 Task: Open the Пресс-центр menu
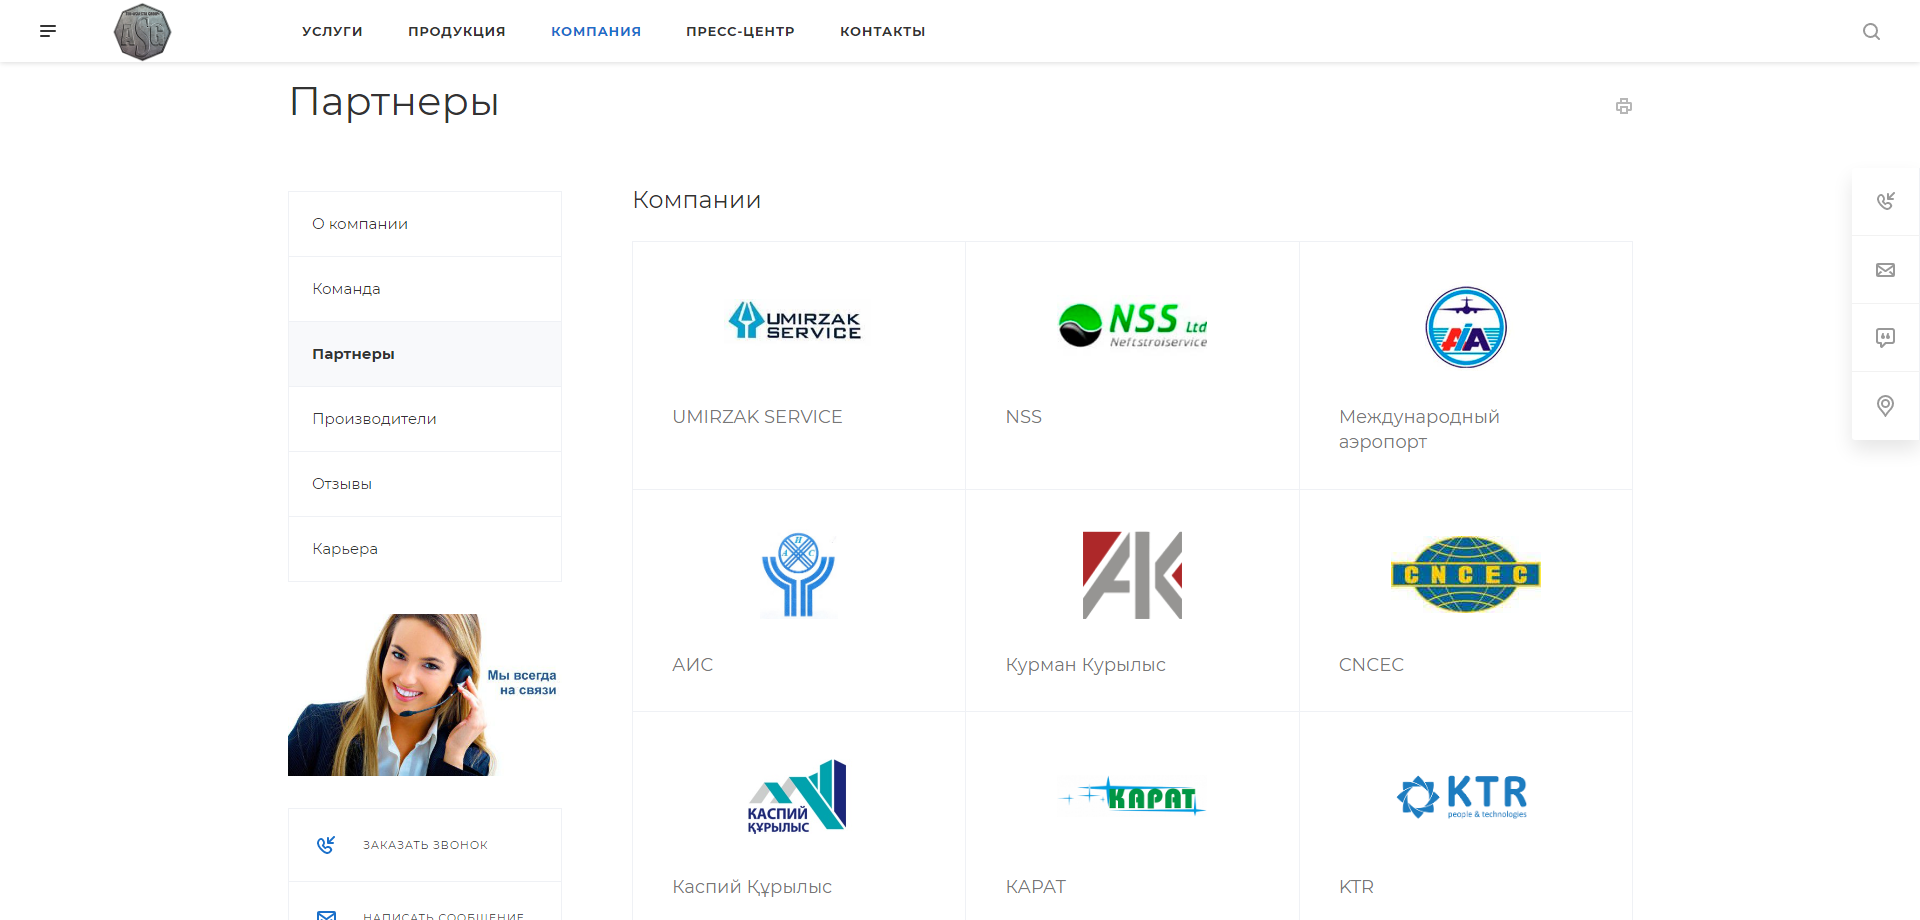click(x=740, y=32)
